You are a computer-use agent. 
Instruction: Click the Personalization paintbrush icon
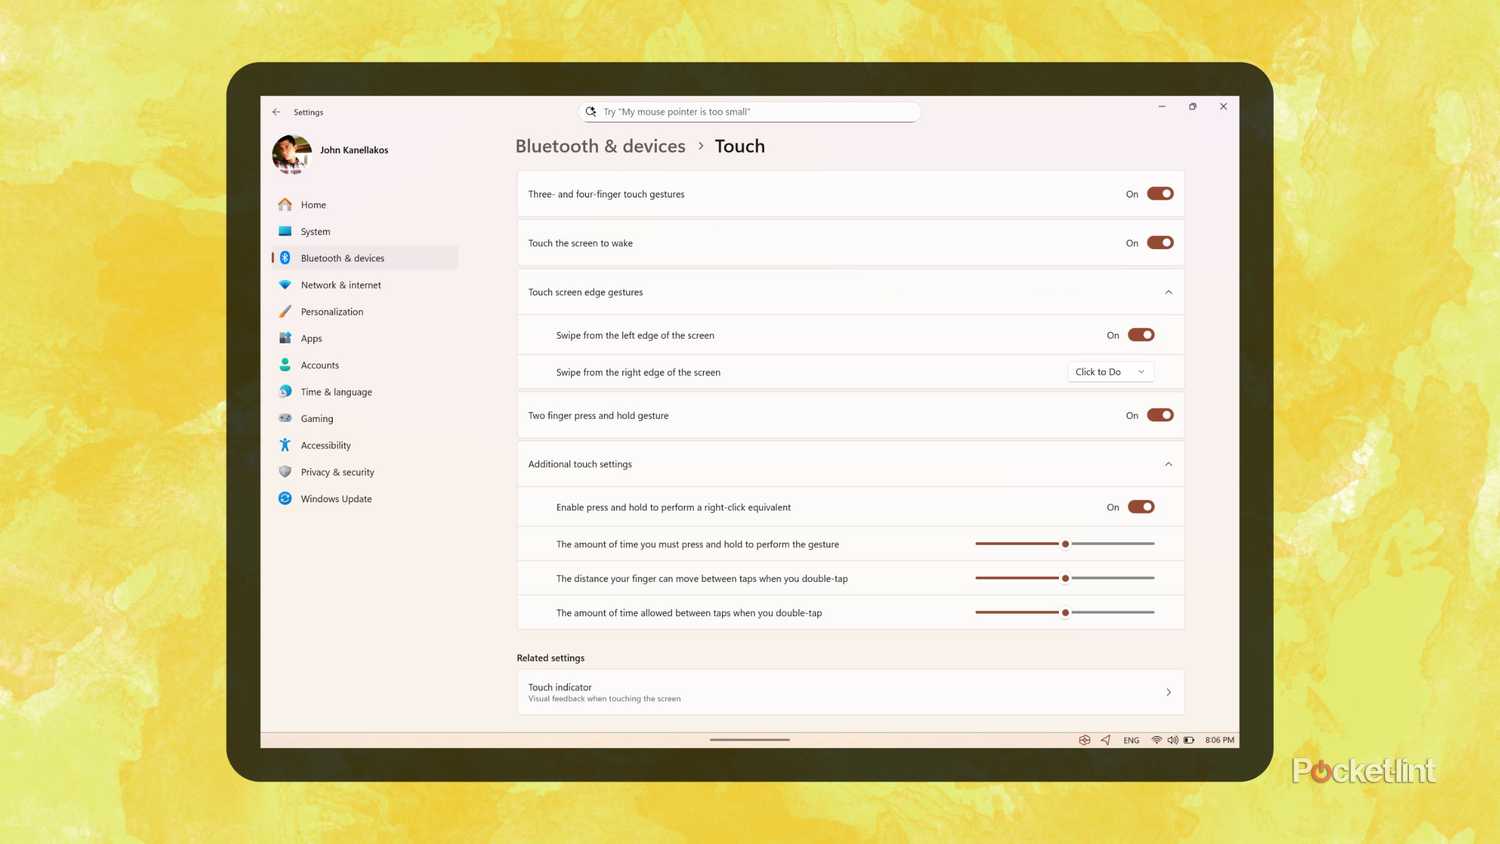click(286, 311)
